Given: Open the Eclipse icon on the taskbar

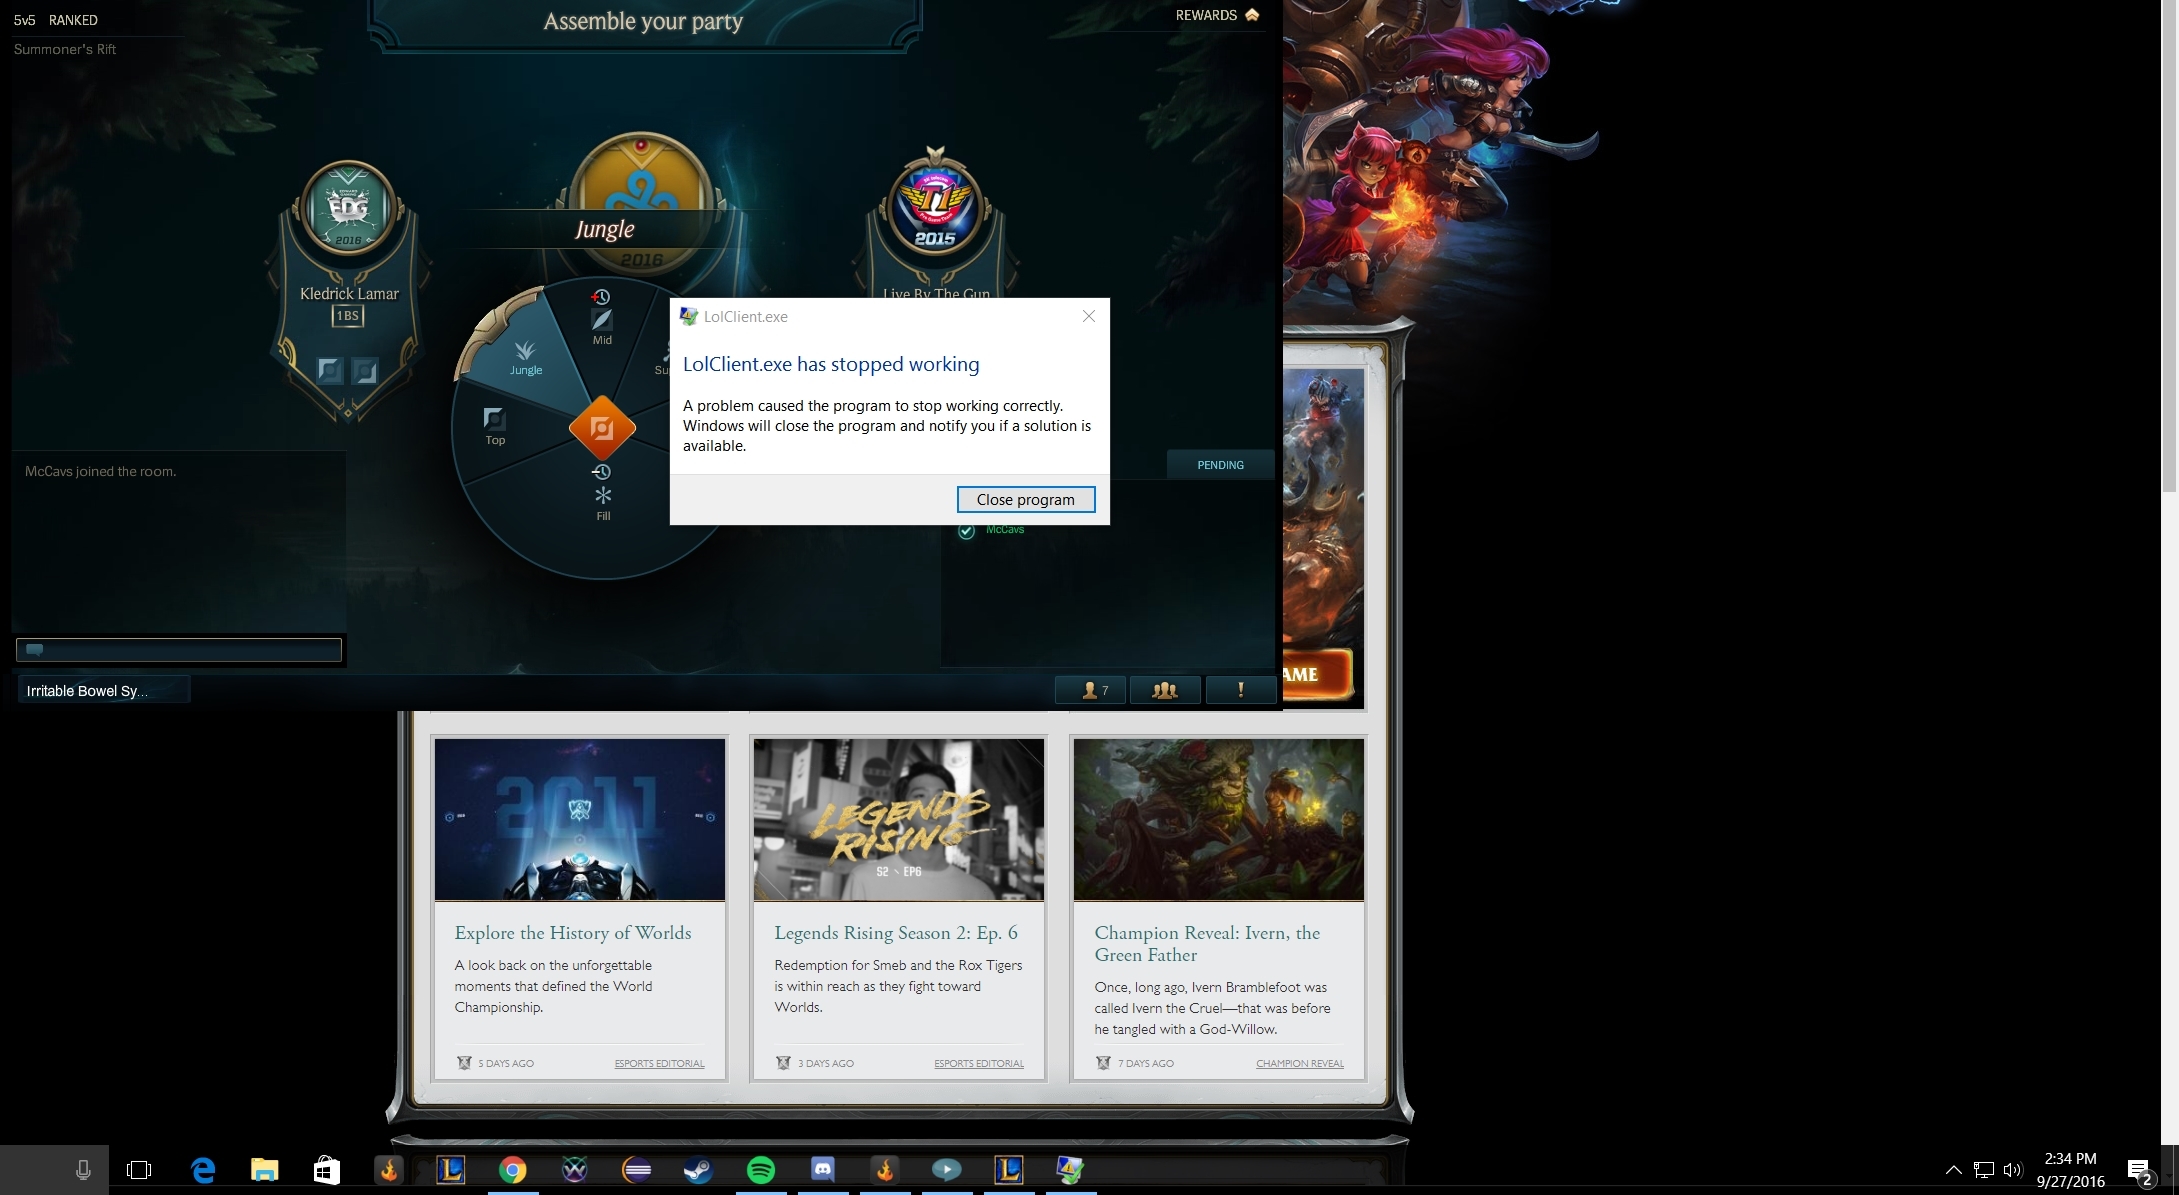Looking at the screenshot, I should pyautogui.click(x=636, y=1170).
